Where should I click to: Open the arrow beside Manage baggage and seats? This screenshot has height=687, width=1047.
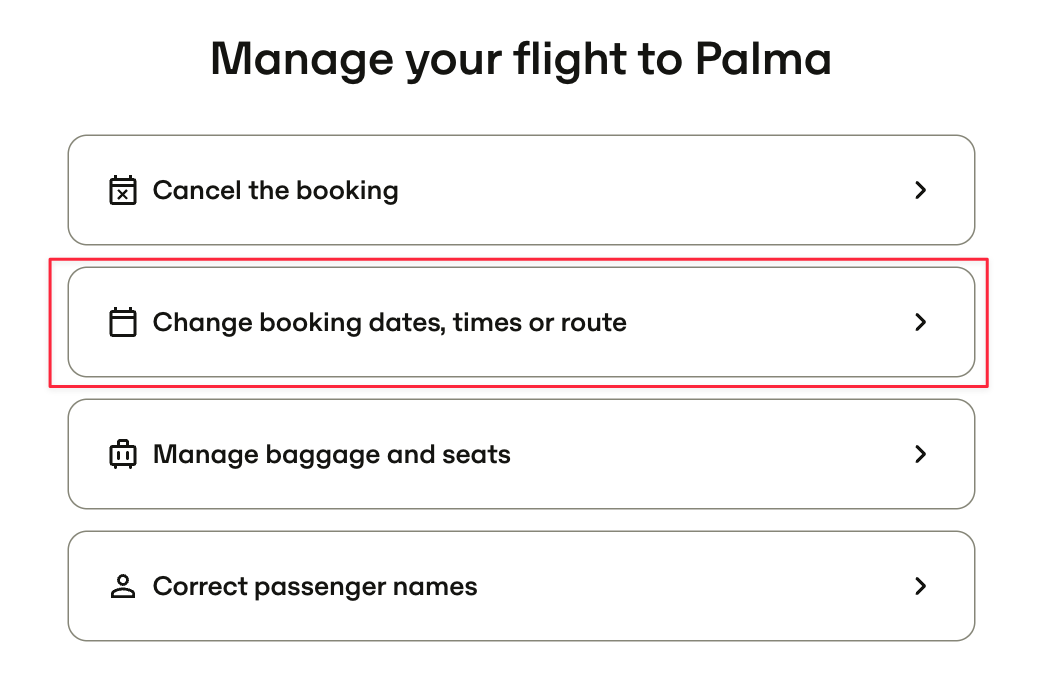[921, 455]
